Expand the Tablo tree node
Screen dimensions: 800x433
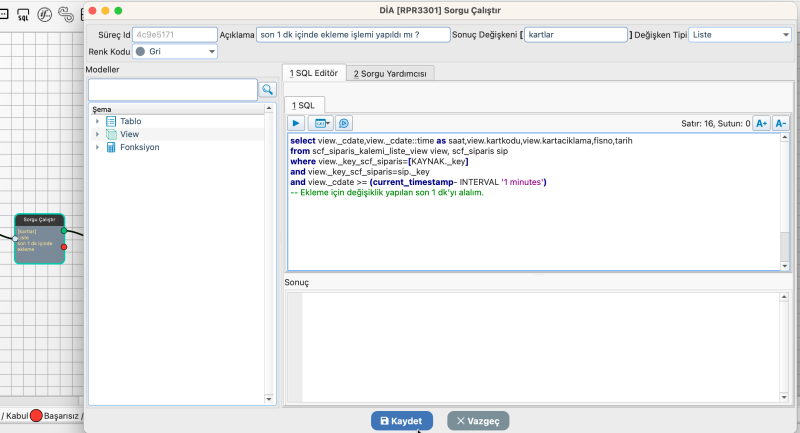[x=98, y=121]
